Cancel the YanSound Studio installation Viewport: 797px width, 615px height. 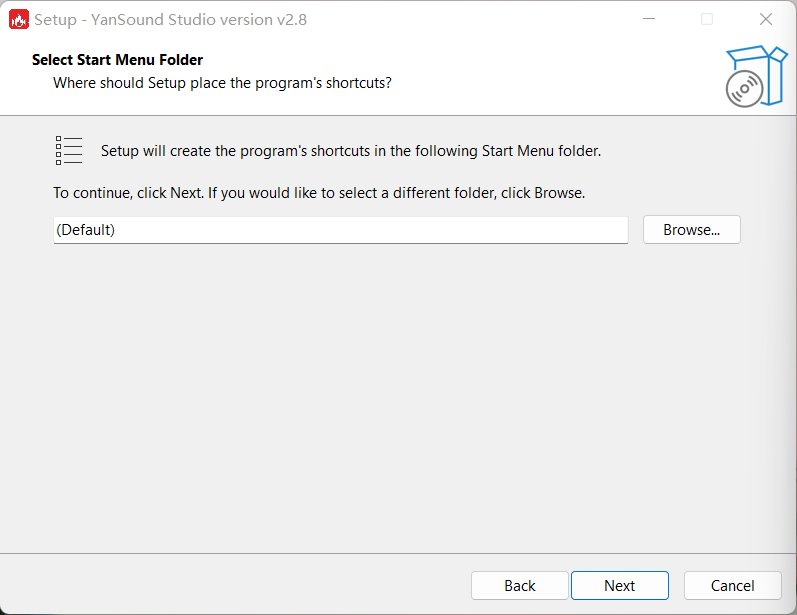(732, 586)
